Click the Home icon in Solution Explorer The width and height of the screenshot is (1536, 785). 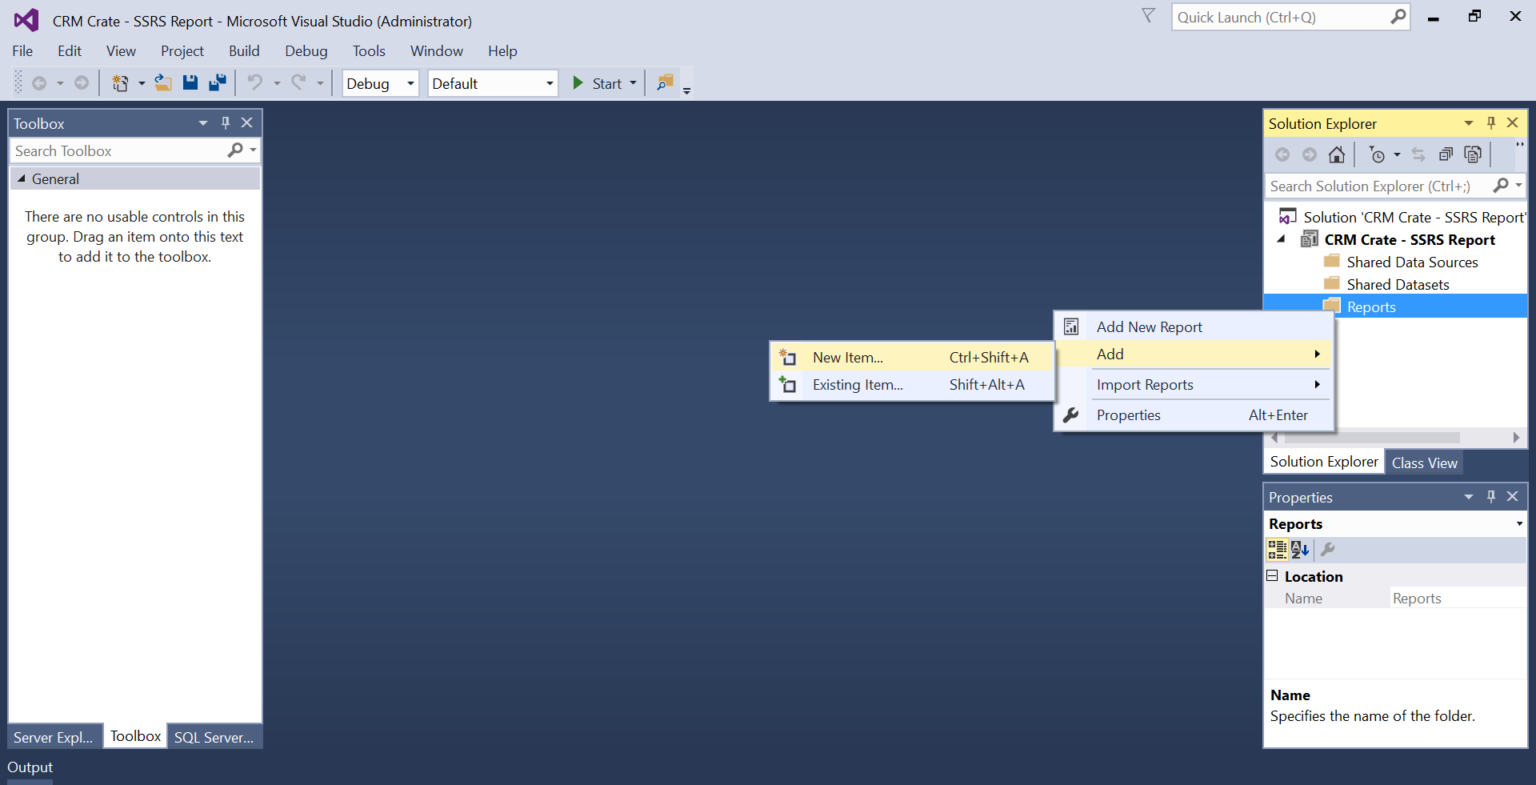[x=1336, y=154]
